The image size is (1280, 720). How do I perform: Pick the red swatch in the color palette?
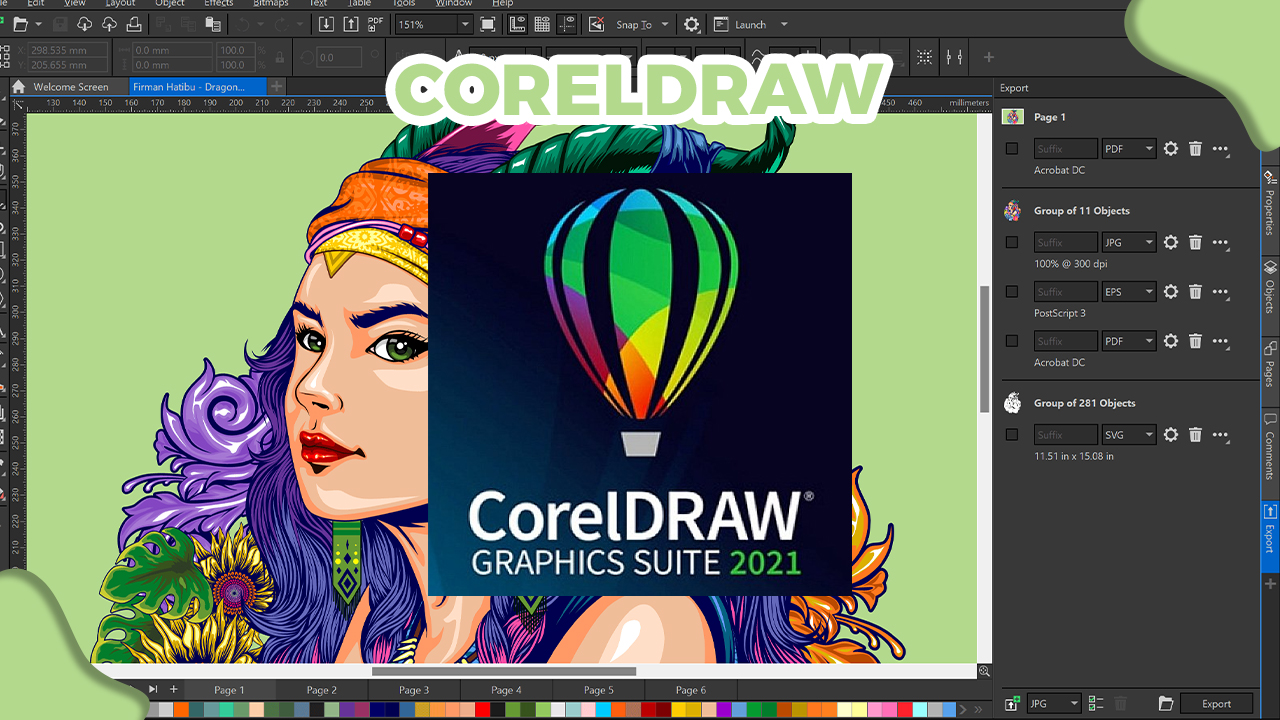point(482,710)
